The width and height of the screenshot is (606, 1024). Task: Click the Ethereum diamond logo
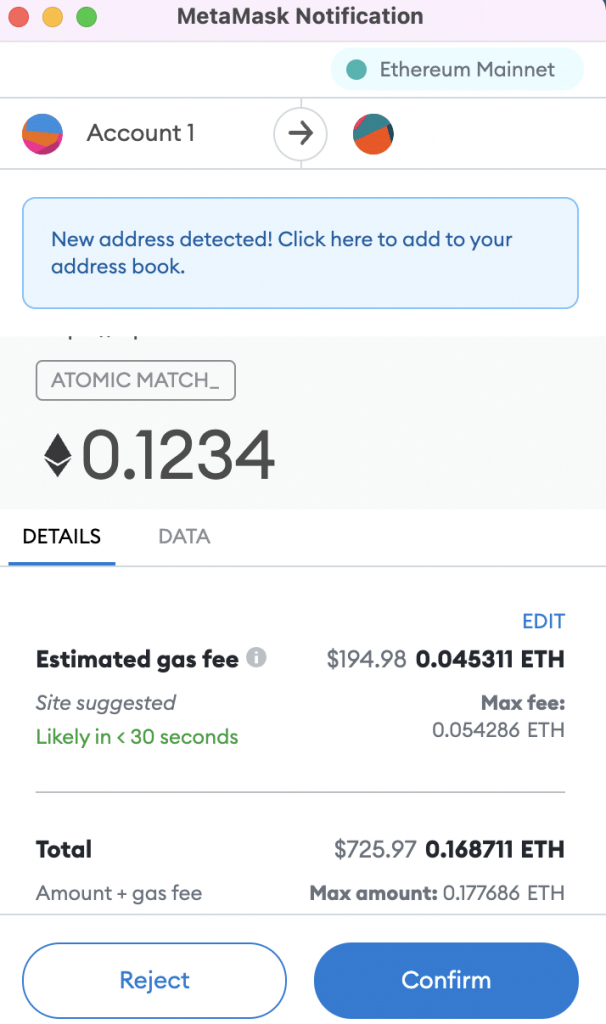coord(57,455)
